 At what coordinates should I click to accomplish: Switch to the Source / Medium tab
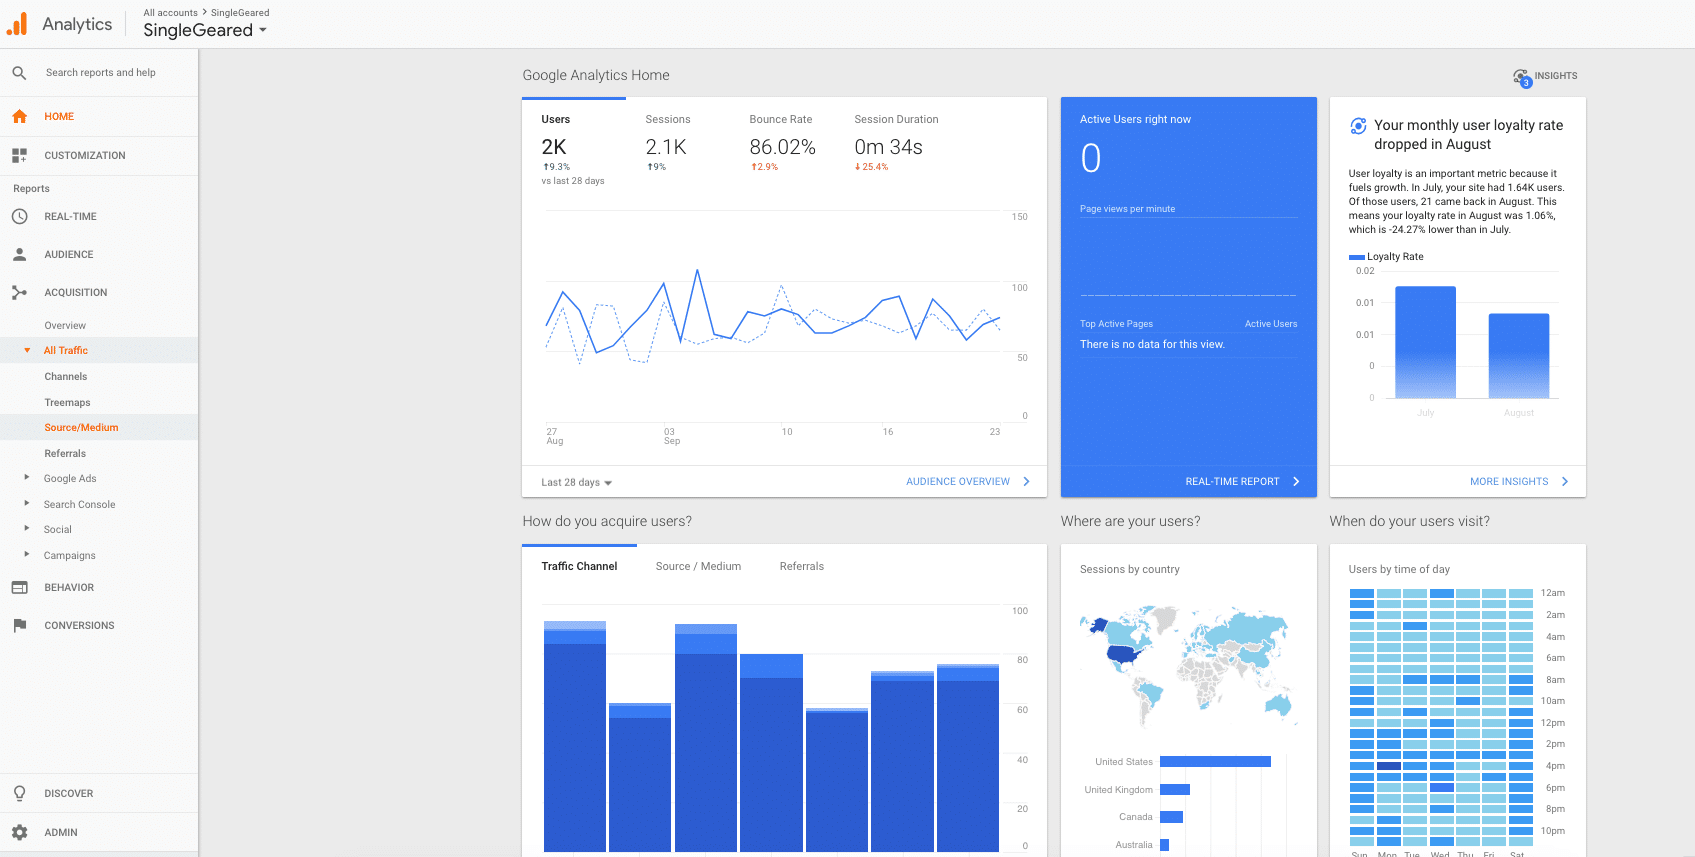[x=698, y=567]
